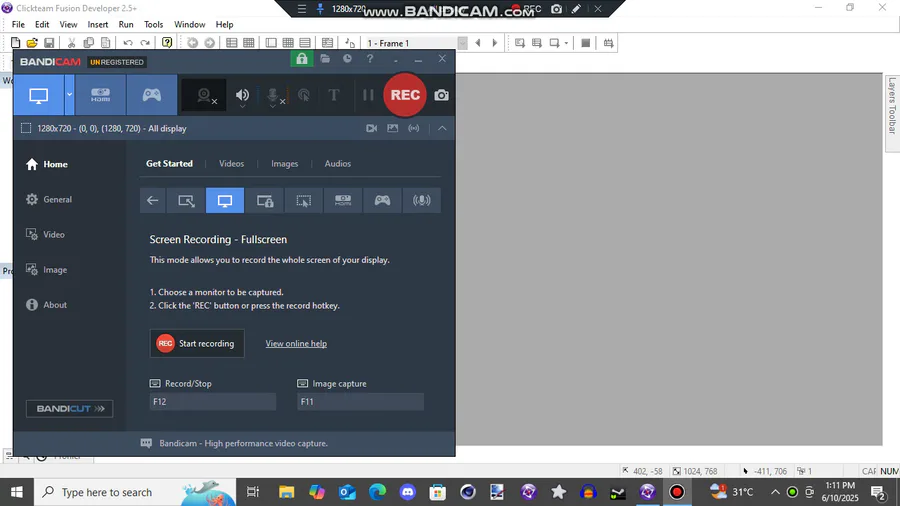Toggle text overlay T icon
Screen dimensions: 900x506
(333, 95)
